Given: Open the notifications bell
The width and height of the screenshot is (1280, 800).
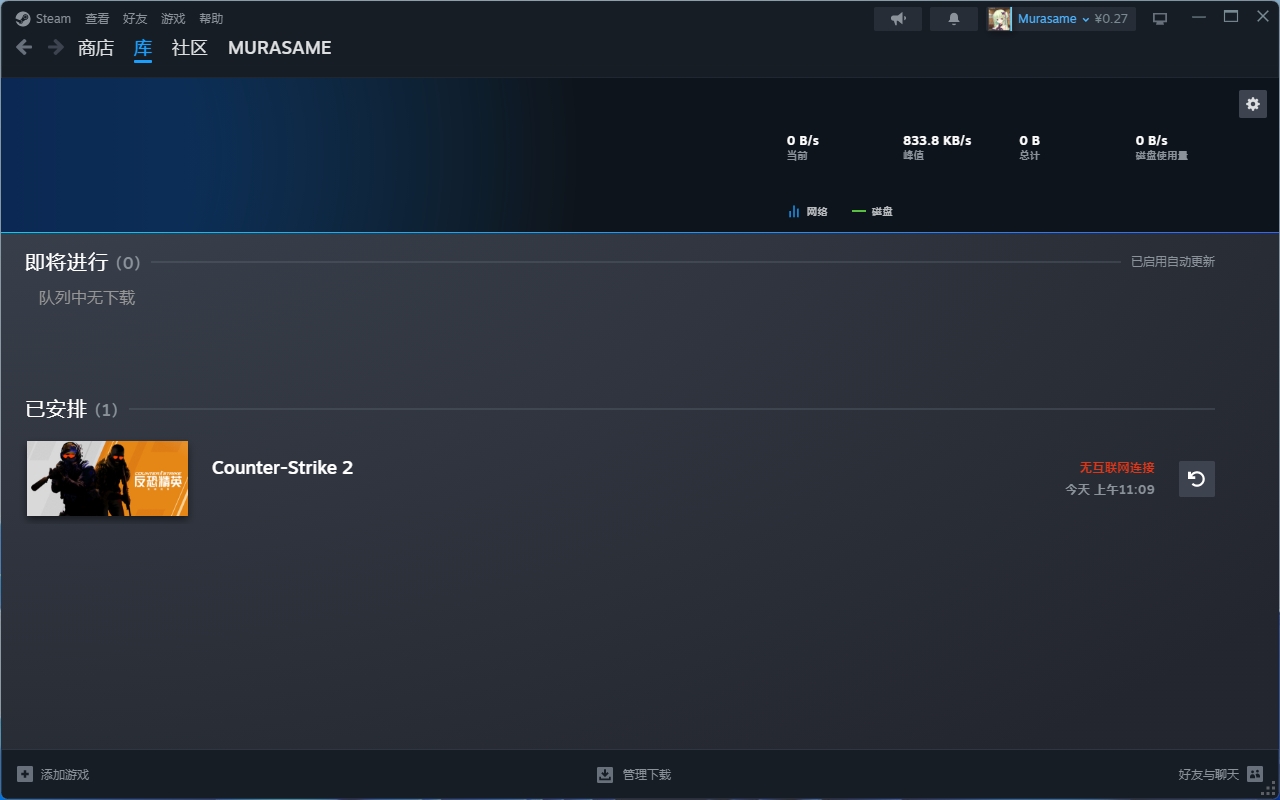Looking at the screenshot, I should coord(954,19).
